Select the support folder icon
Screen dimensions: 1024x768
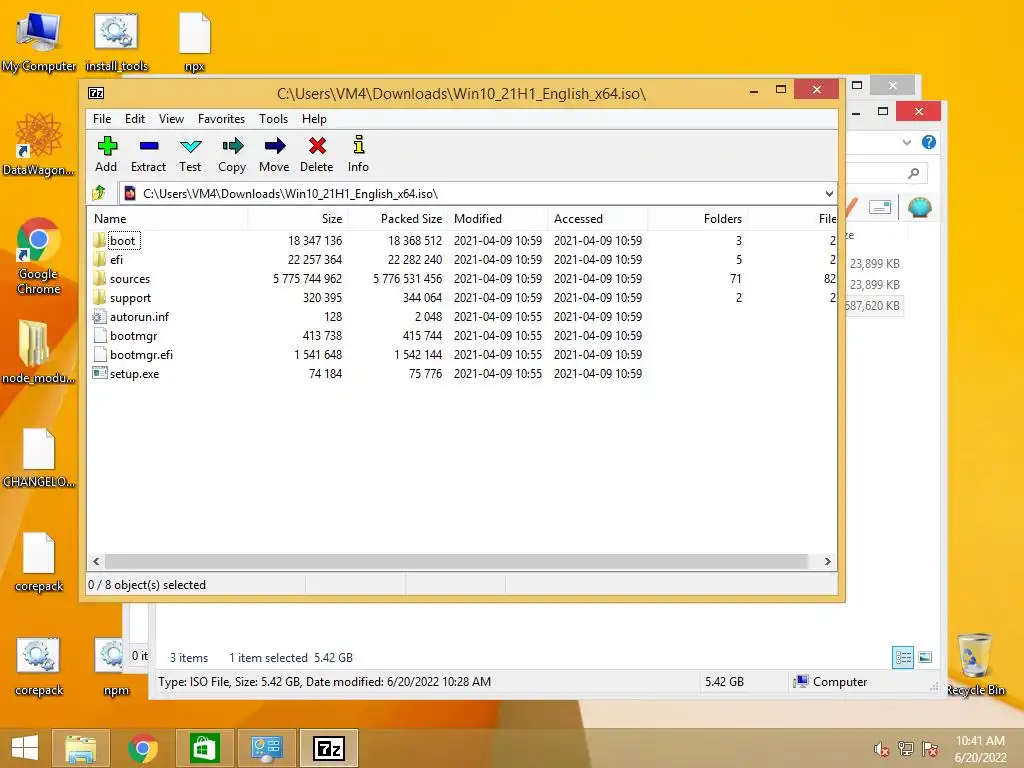point(99,297)
